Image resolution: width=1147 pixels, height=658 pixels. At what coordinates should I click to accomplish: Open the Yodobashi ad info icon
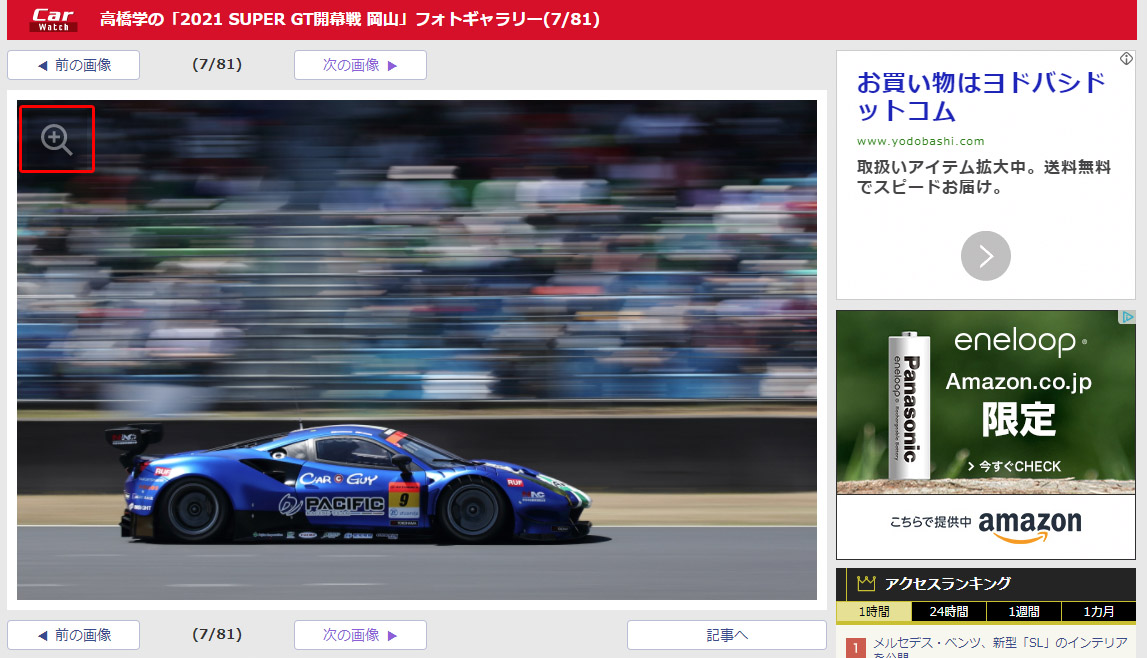pyautogui.click(x=1127, y=58)
